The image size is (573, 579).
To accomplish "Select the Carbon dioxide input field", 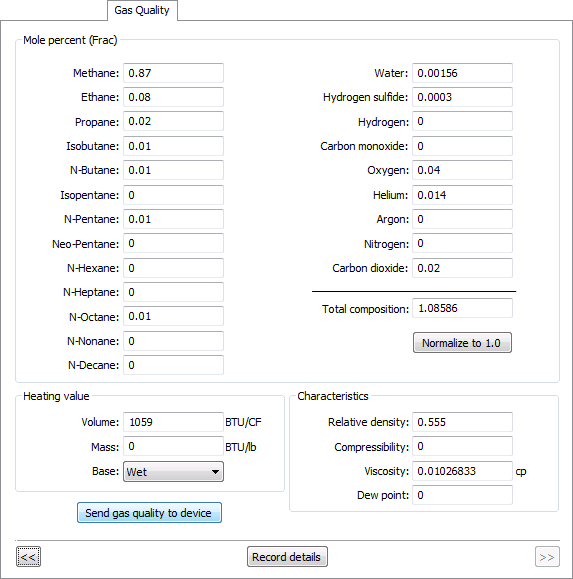I will click(x=462, y=268).
